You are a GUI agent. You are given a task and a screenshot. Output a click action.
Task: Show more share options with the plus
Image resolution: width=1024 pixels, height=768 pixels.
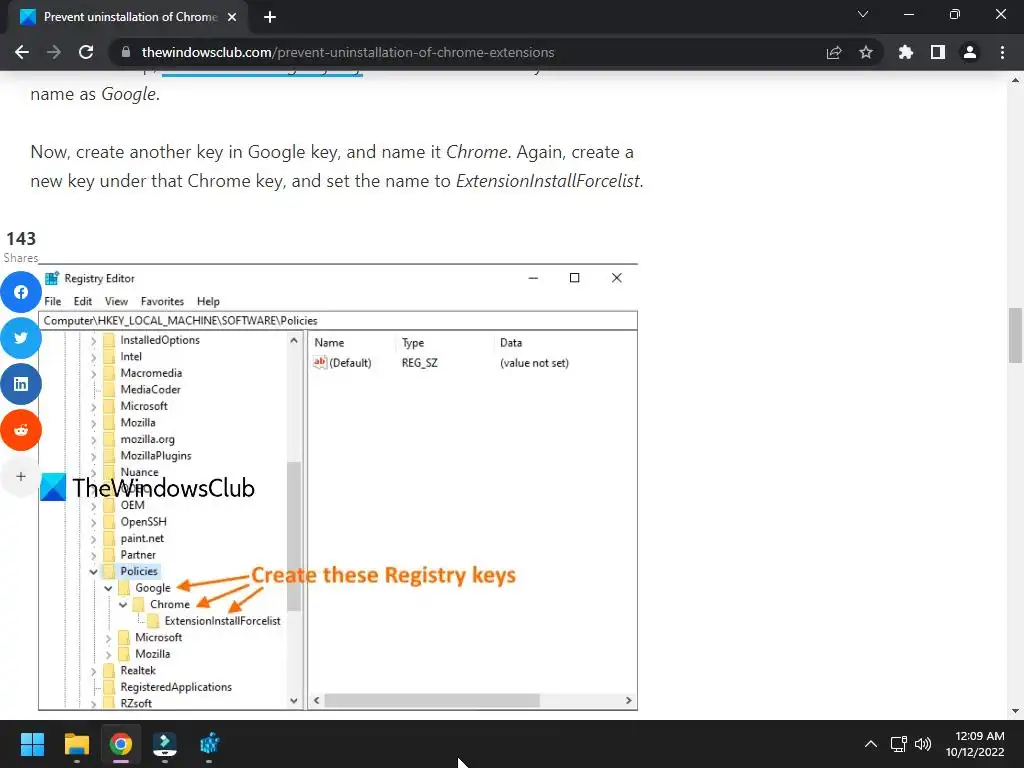click(21, 476)
